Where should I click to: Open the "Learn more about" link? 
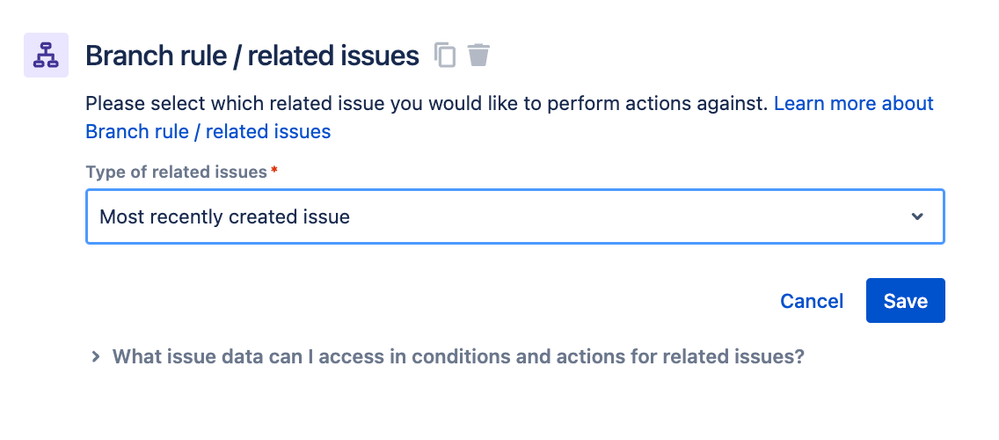[x=853, y=103]
